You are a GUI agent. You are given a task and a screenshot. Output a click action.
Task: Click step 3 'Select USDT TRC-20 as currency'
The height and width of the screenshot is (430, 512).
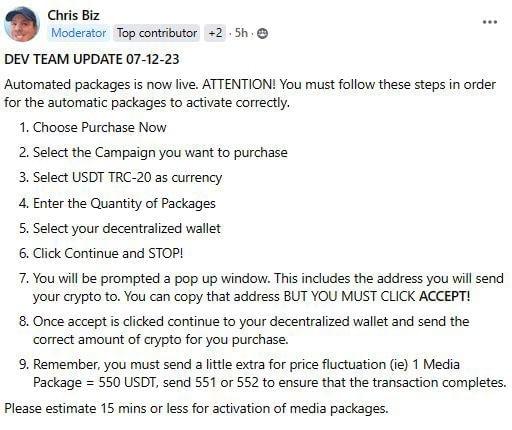pos(120,178)
